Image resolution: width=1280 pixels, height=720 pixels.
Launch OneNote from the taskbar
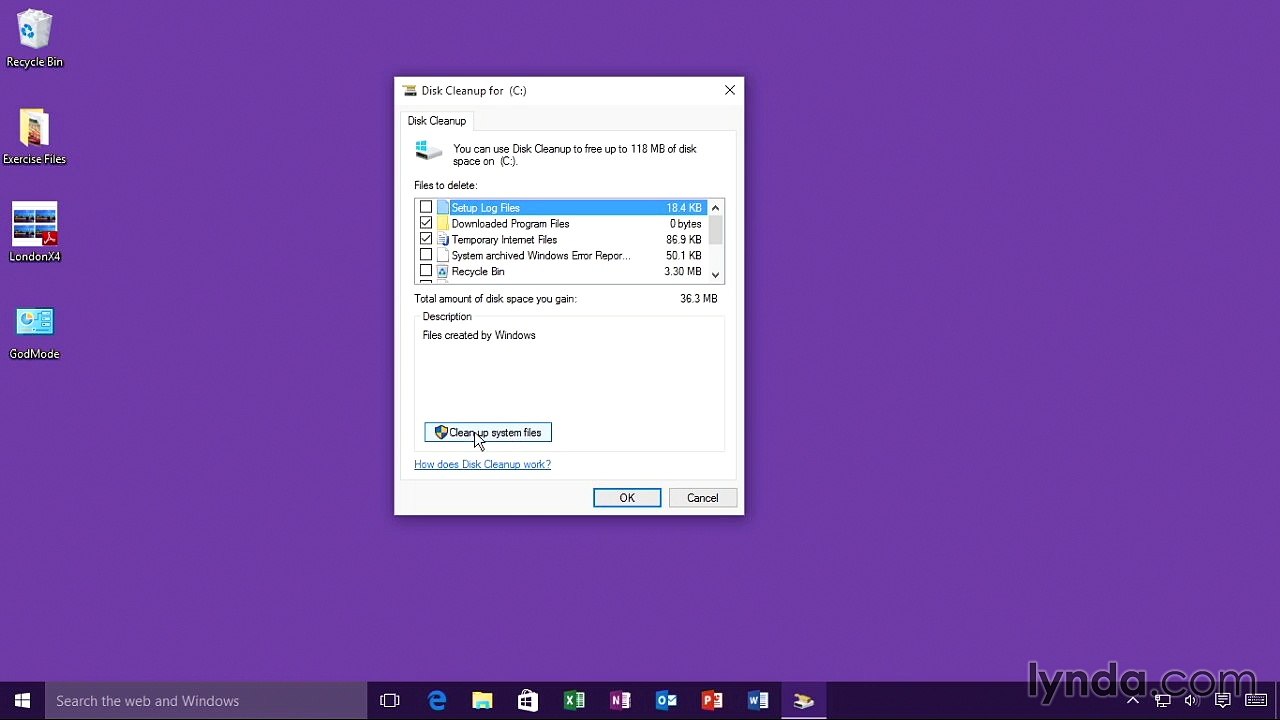[x=620, y=701]
